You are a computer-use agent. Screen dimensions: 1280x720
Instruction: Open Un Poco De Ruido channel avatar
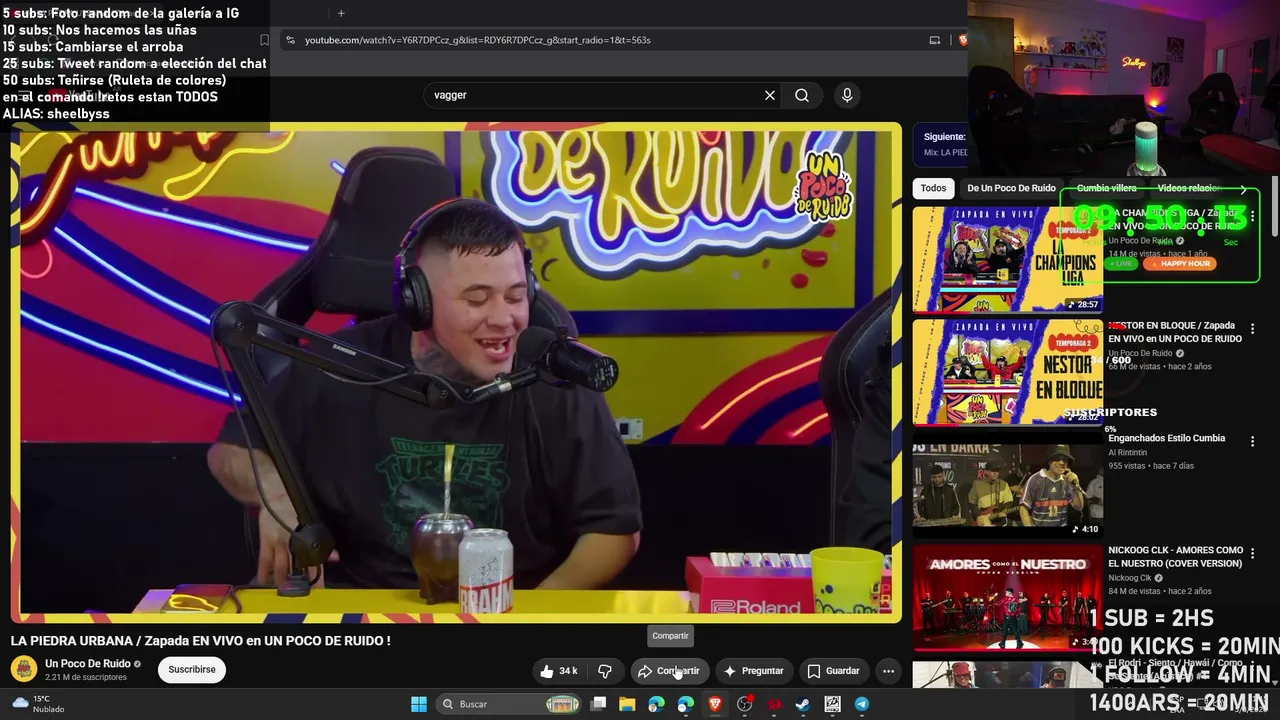click(x=25, y=670)
